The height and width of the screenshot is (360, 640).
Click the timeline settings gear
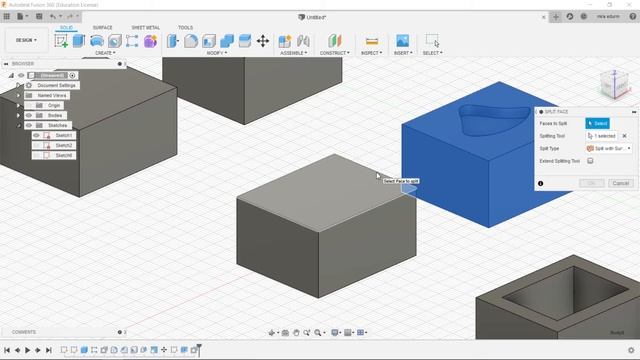point(631,350)
